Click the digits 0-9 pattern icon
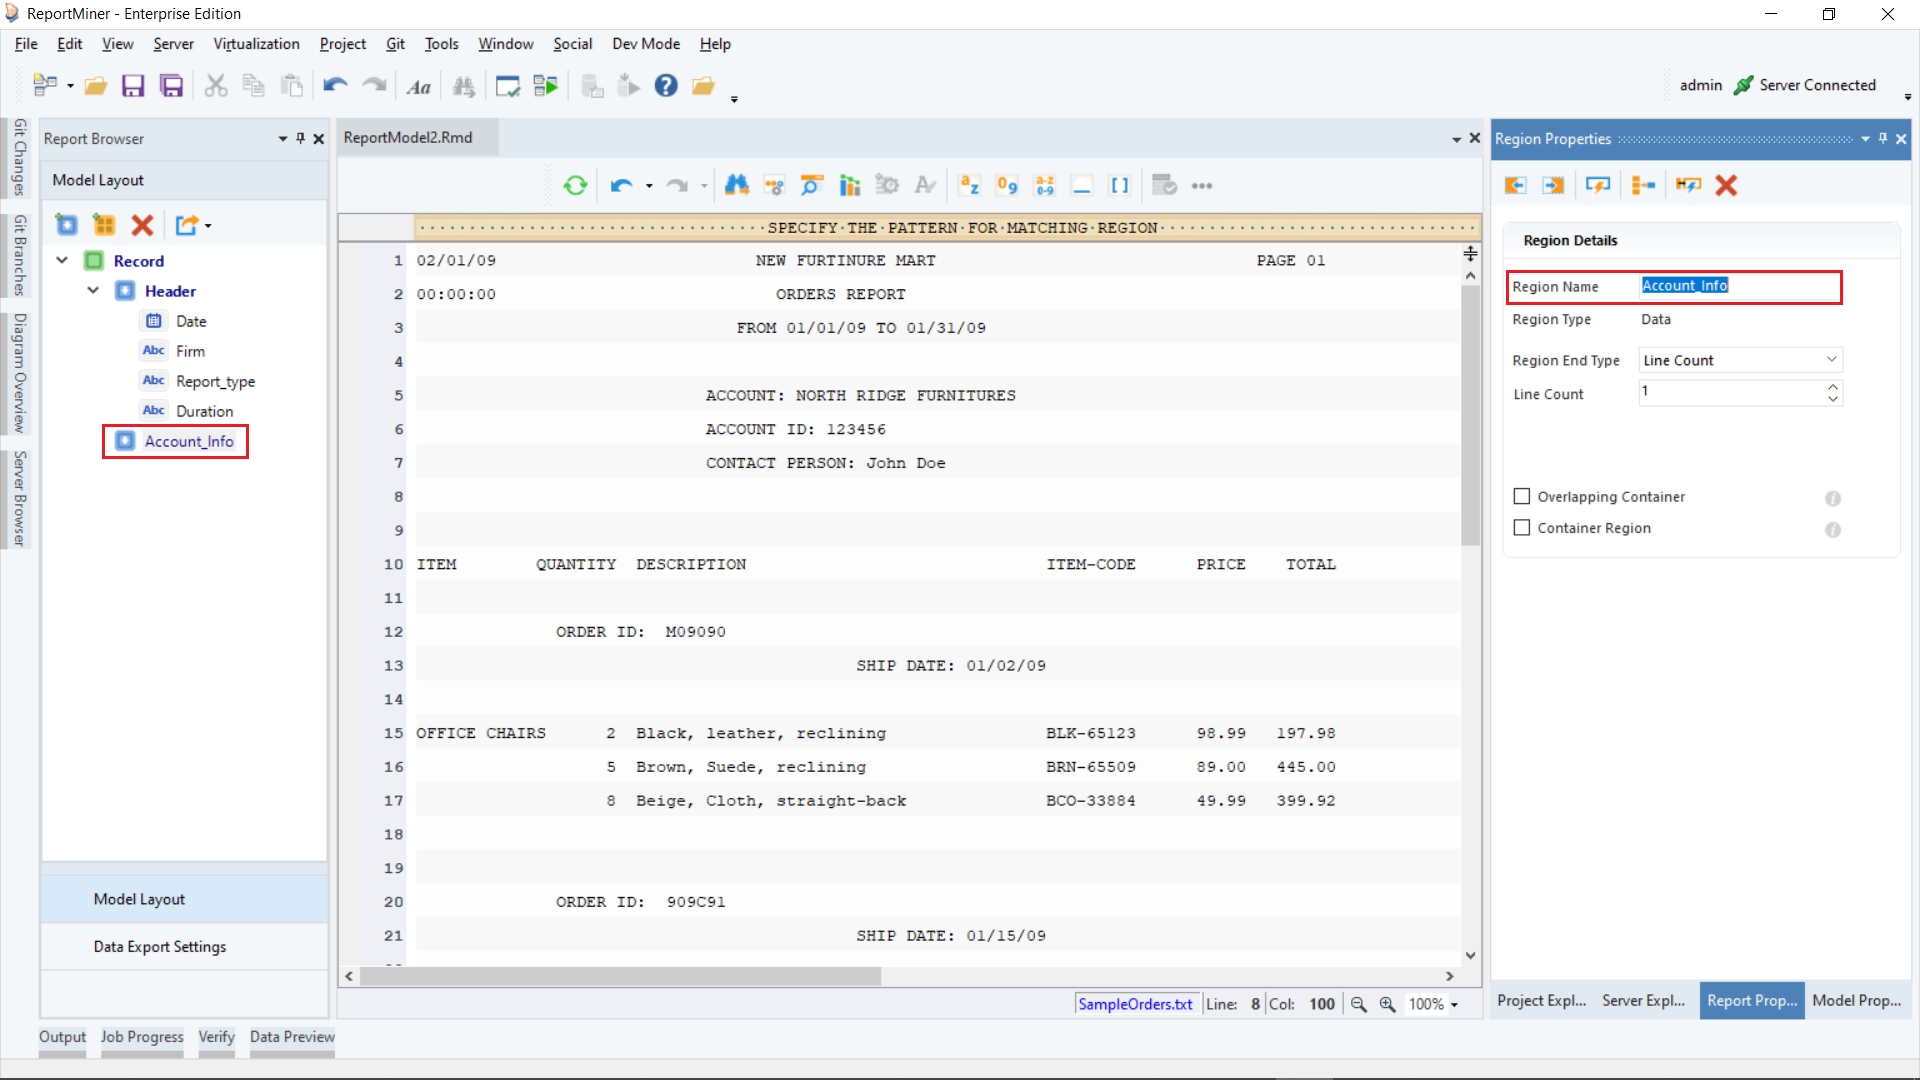 pos(1007,185)
